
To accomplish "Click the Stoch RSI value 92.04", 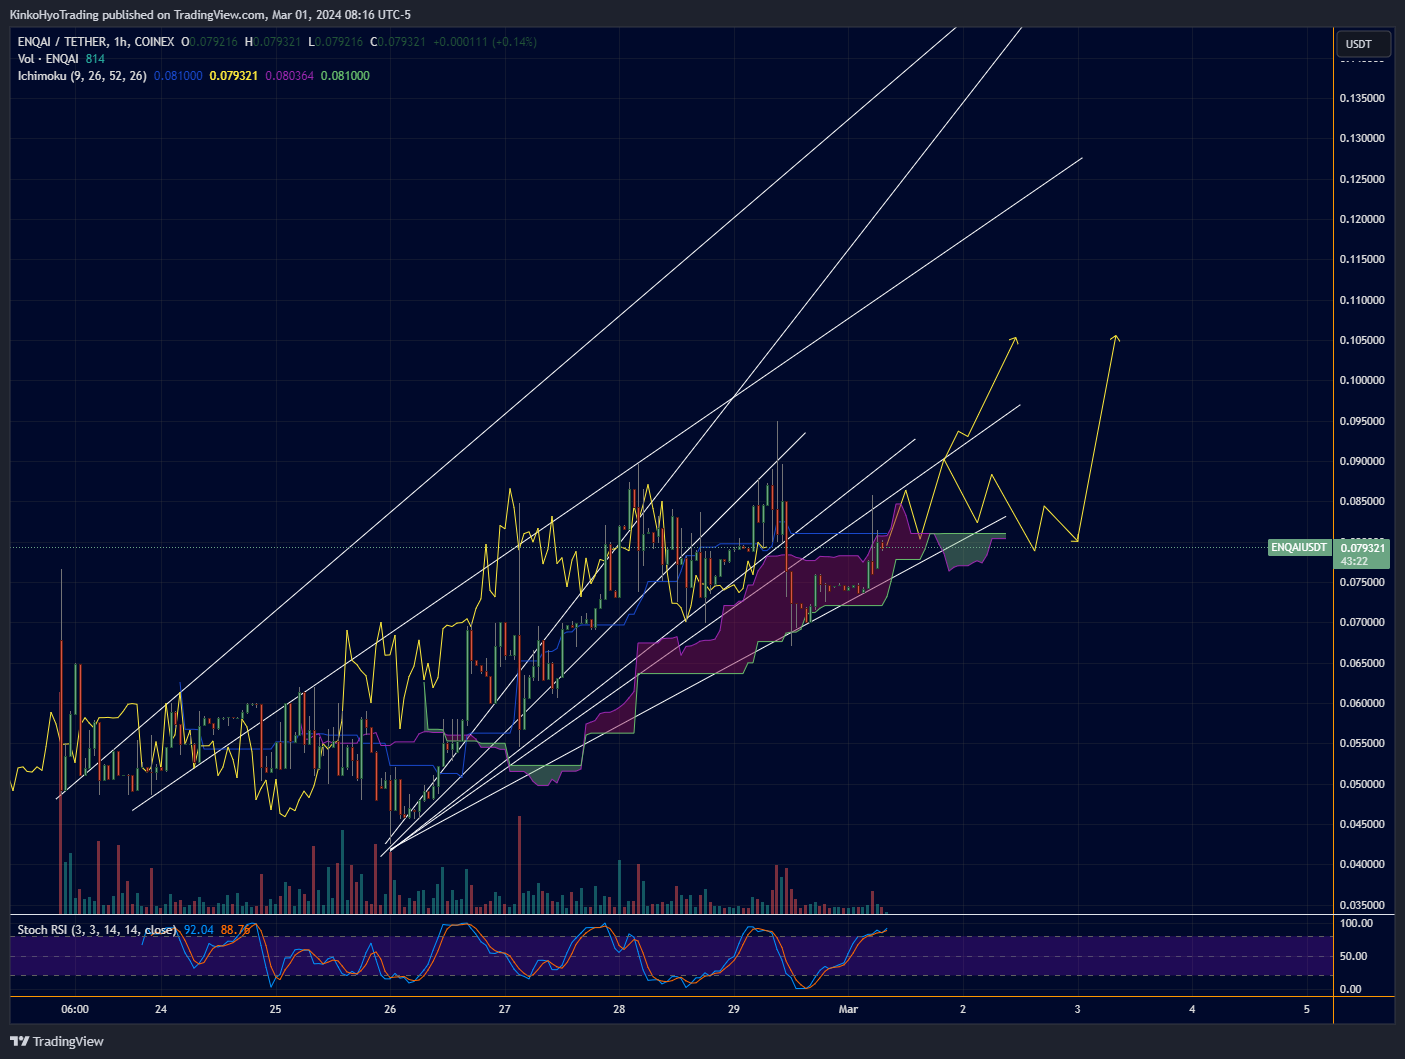I will click(199, 930).
